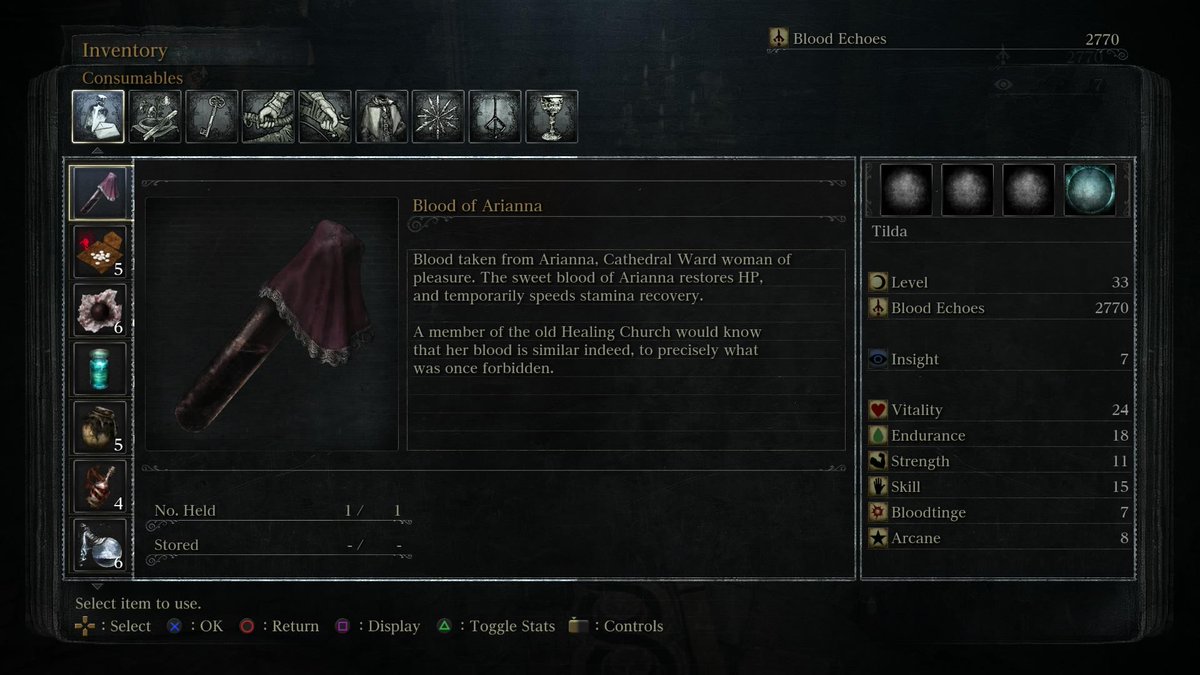Click the down arrow below item list

point(97,586)
